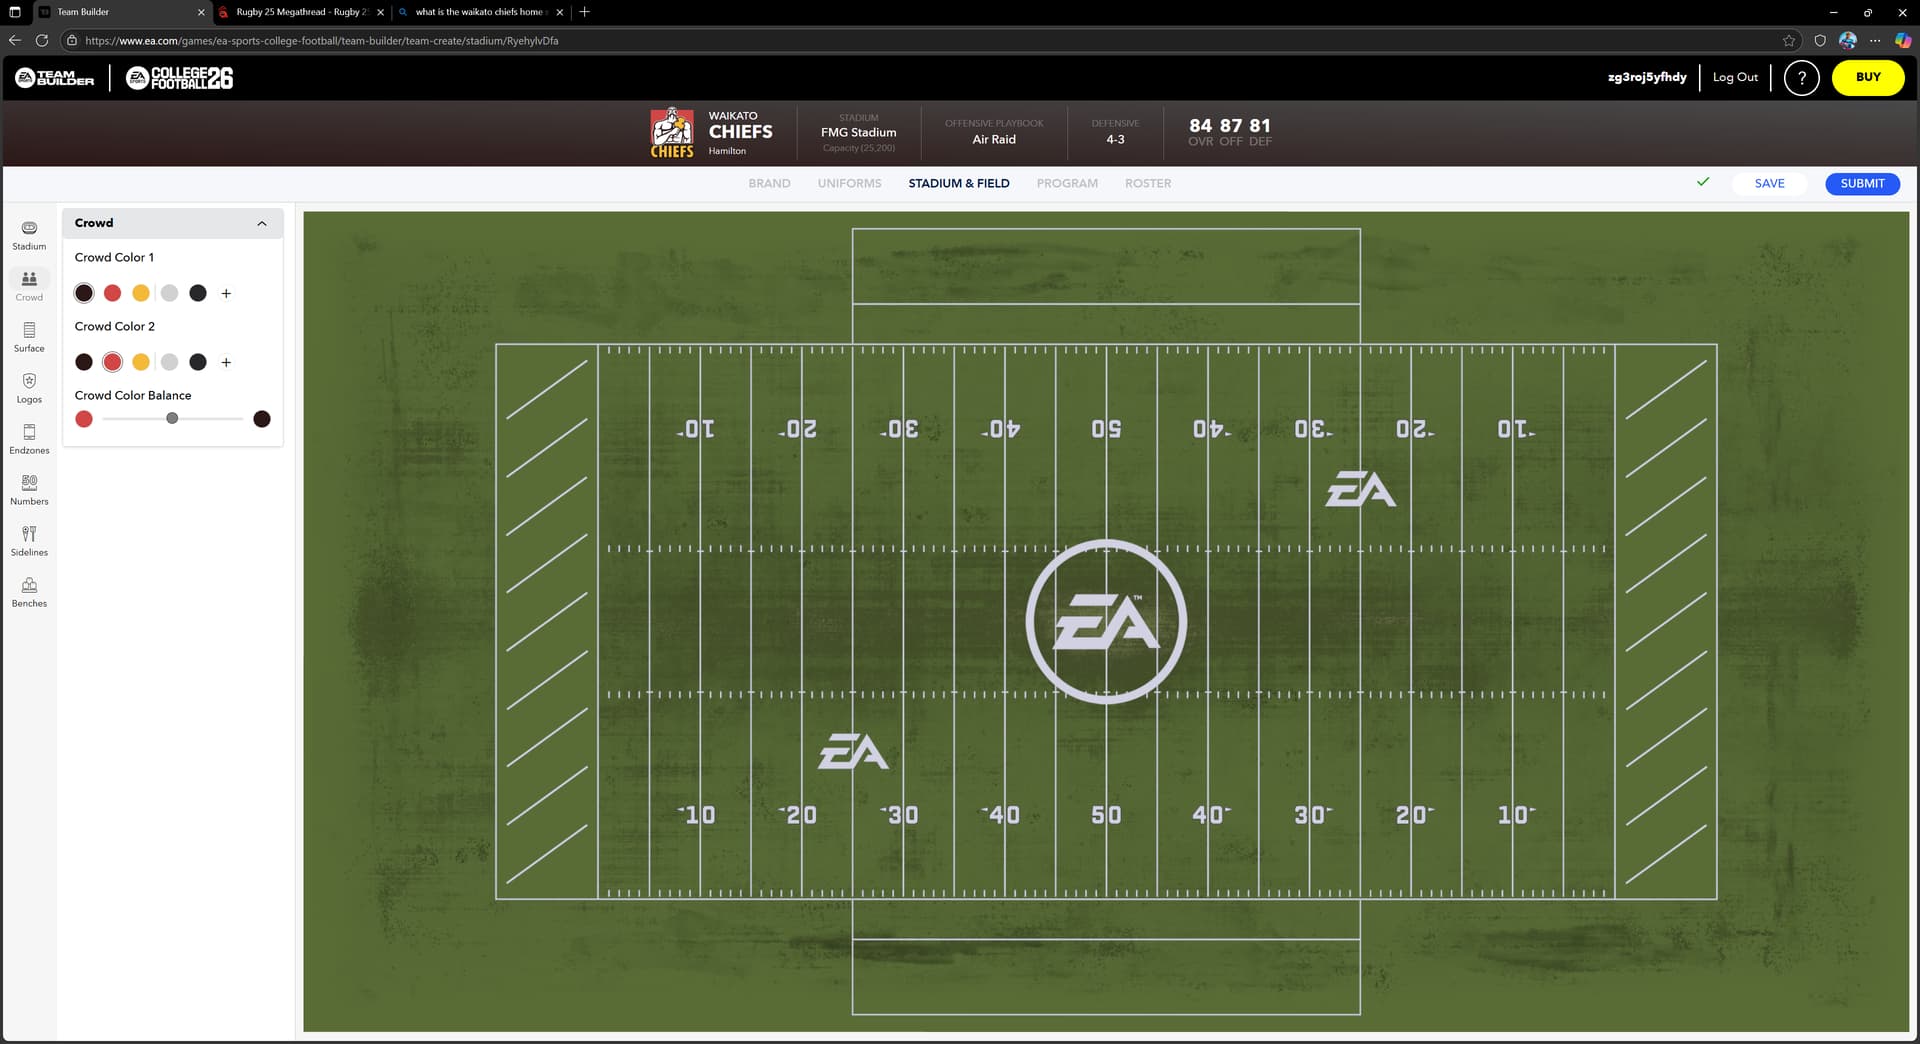Pick black swatch for Crowd Color 1

198,293
